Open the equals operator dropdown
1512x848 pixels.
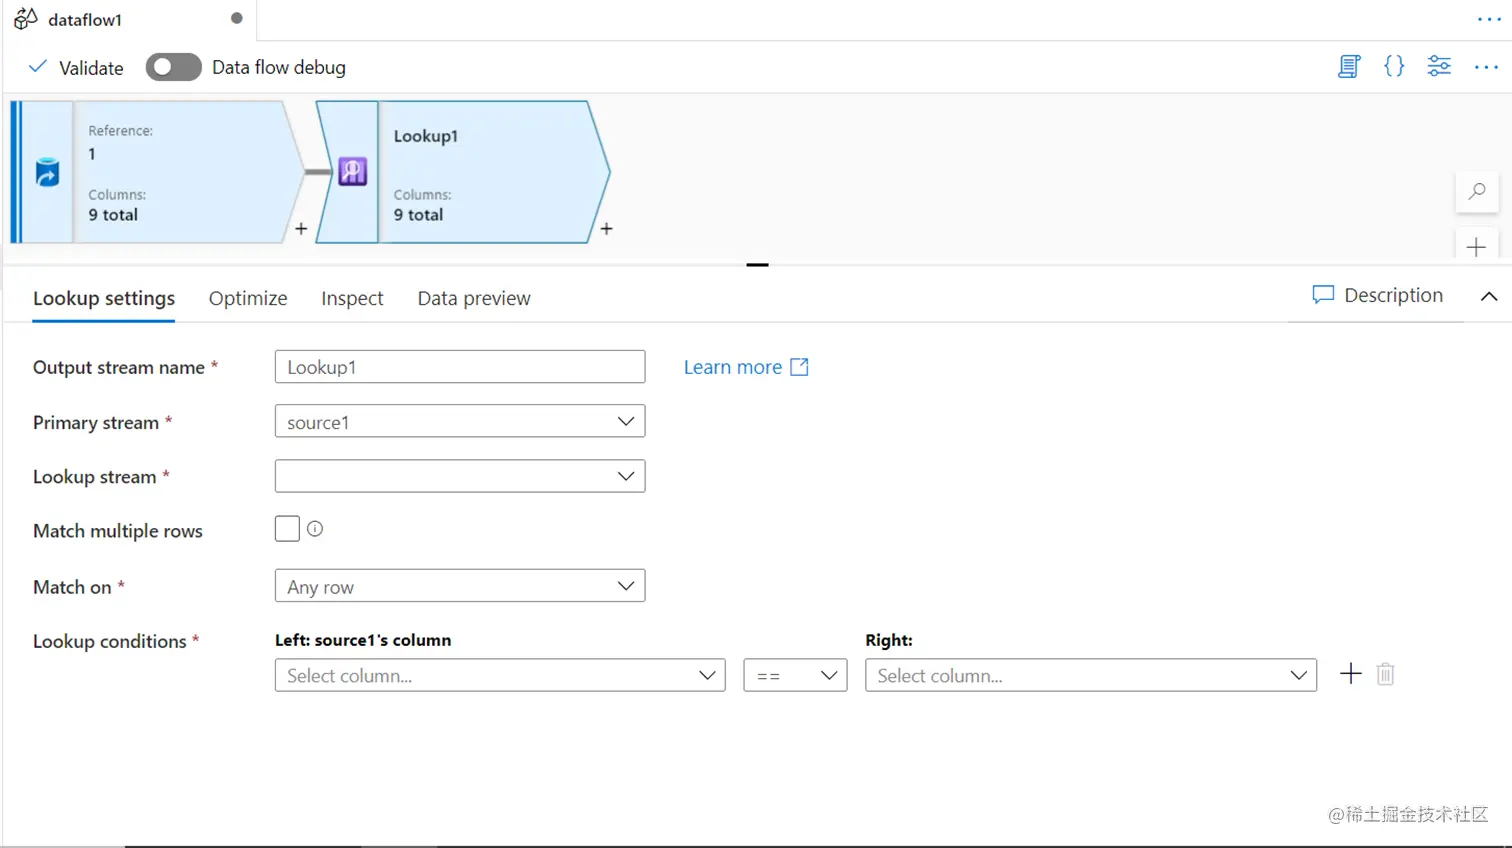pos(795,675)
